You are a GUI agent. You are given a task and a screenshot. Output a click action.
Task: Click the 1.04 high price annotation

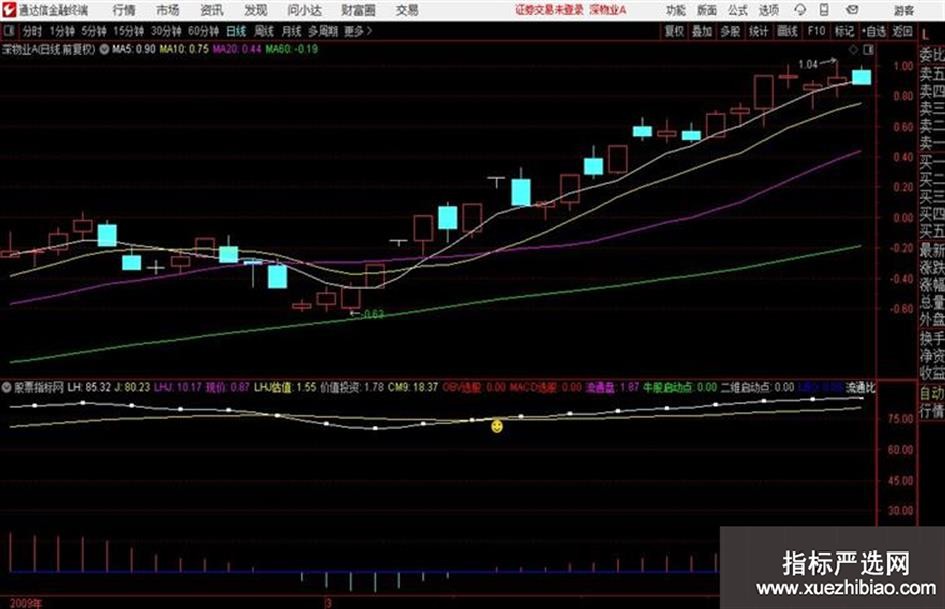[808, 64]
